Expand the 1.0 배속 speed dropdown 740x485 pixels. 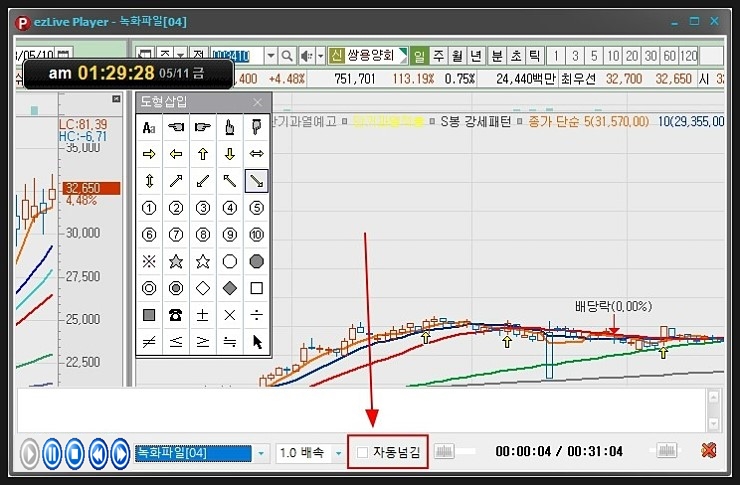tap(338, 453)
